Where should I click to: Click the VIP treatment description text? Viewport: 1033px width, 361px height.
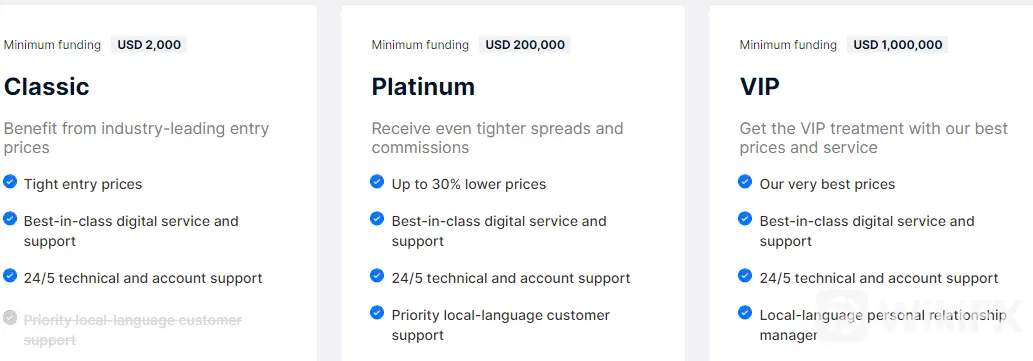[x=874, y=138]
